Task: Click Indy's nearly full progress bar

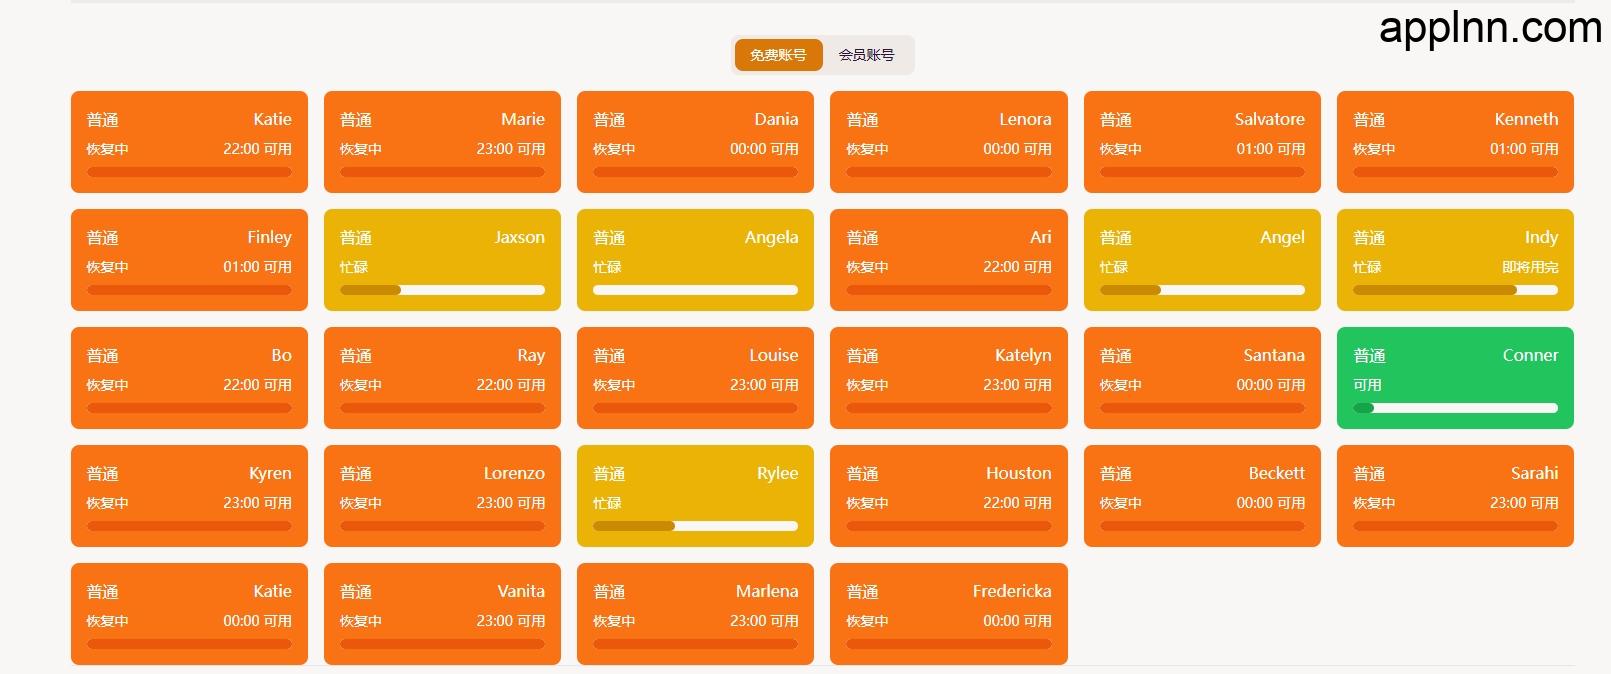Action: (x=1455, y=290)
